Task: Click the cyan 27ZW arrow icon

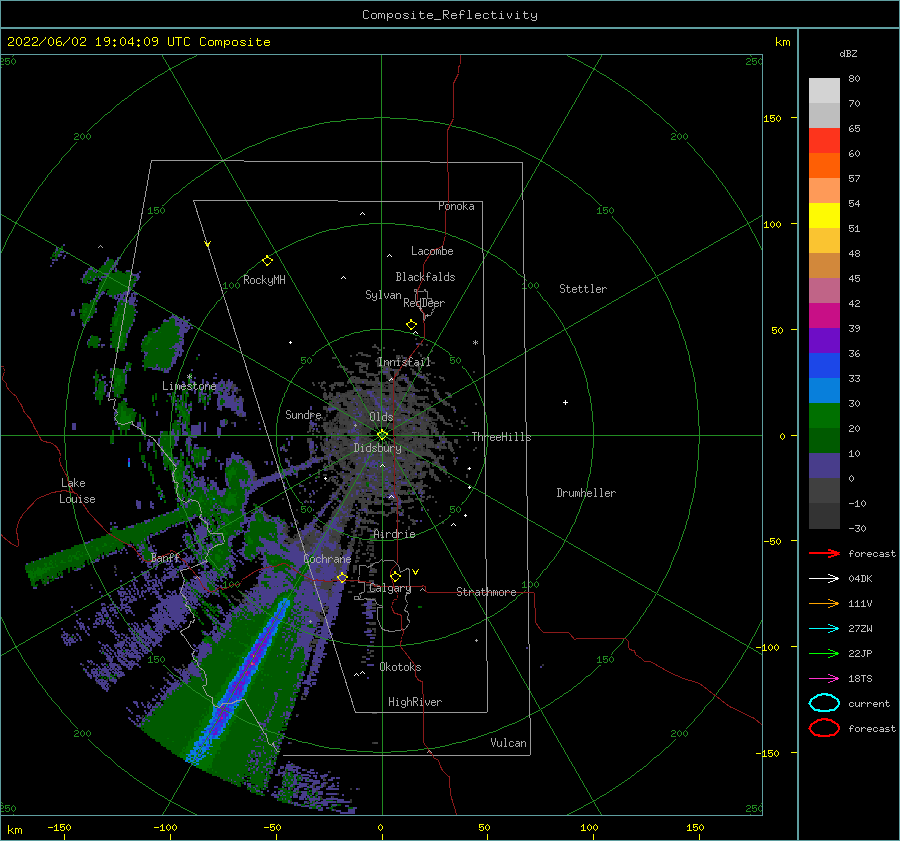Action: tap(824, 628)
